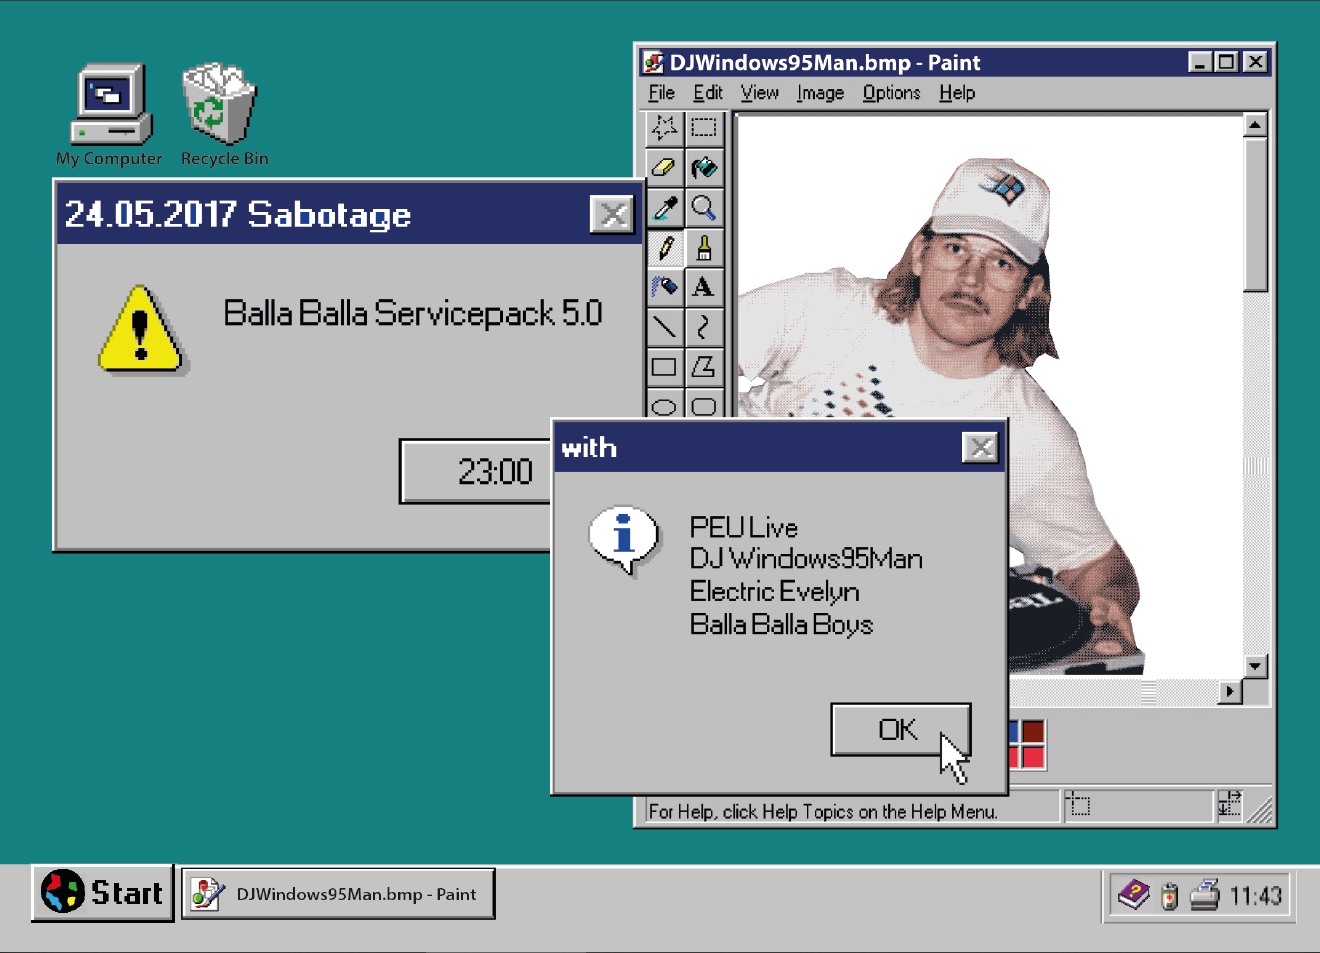Choose the Fill With Color bucket tool
Screen dimensions: 1320x953
[704, 167]
